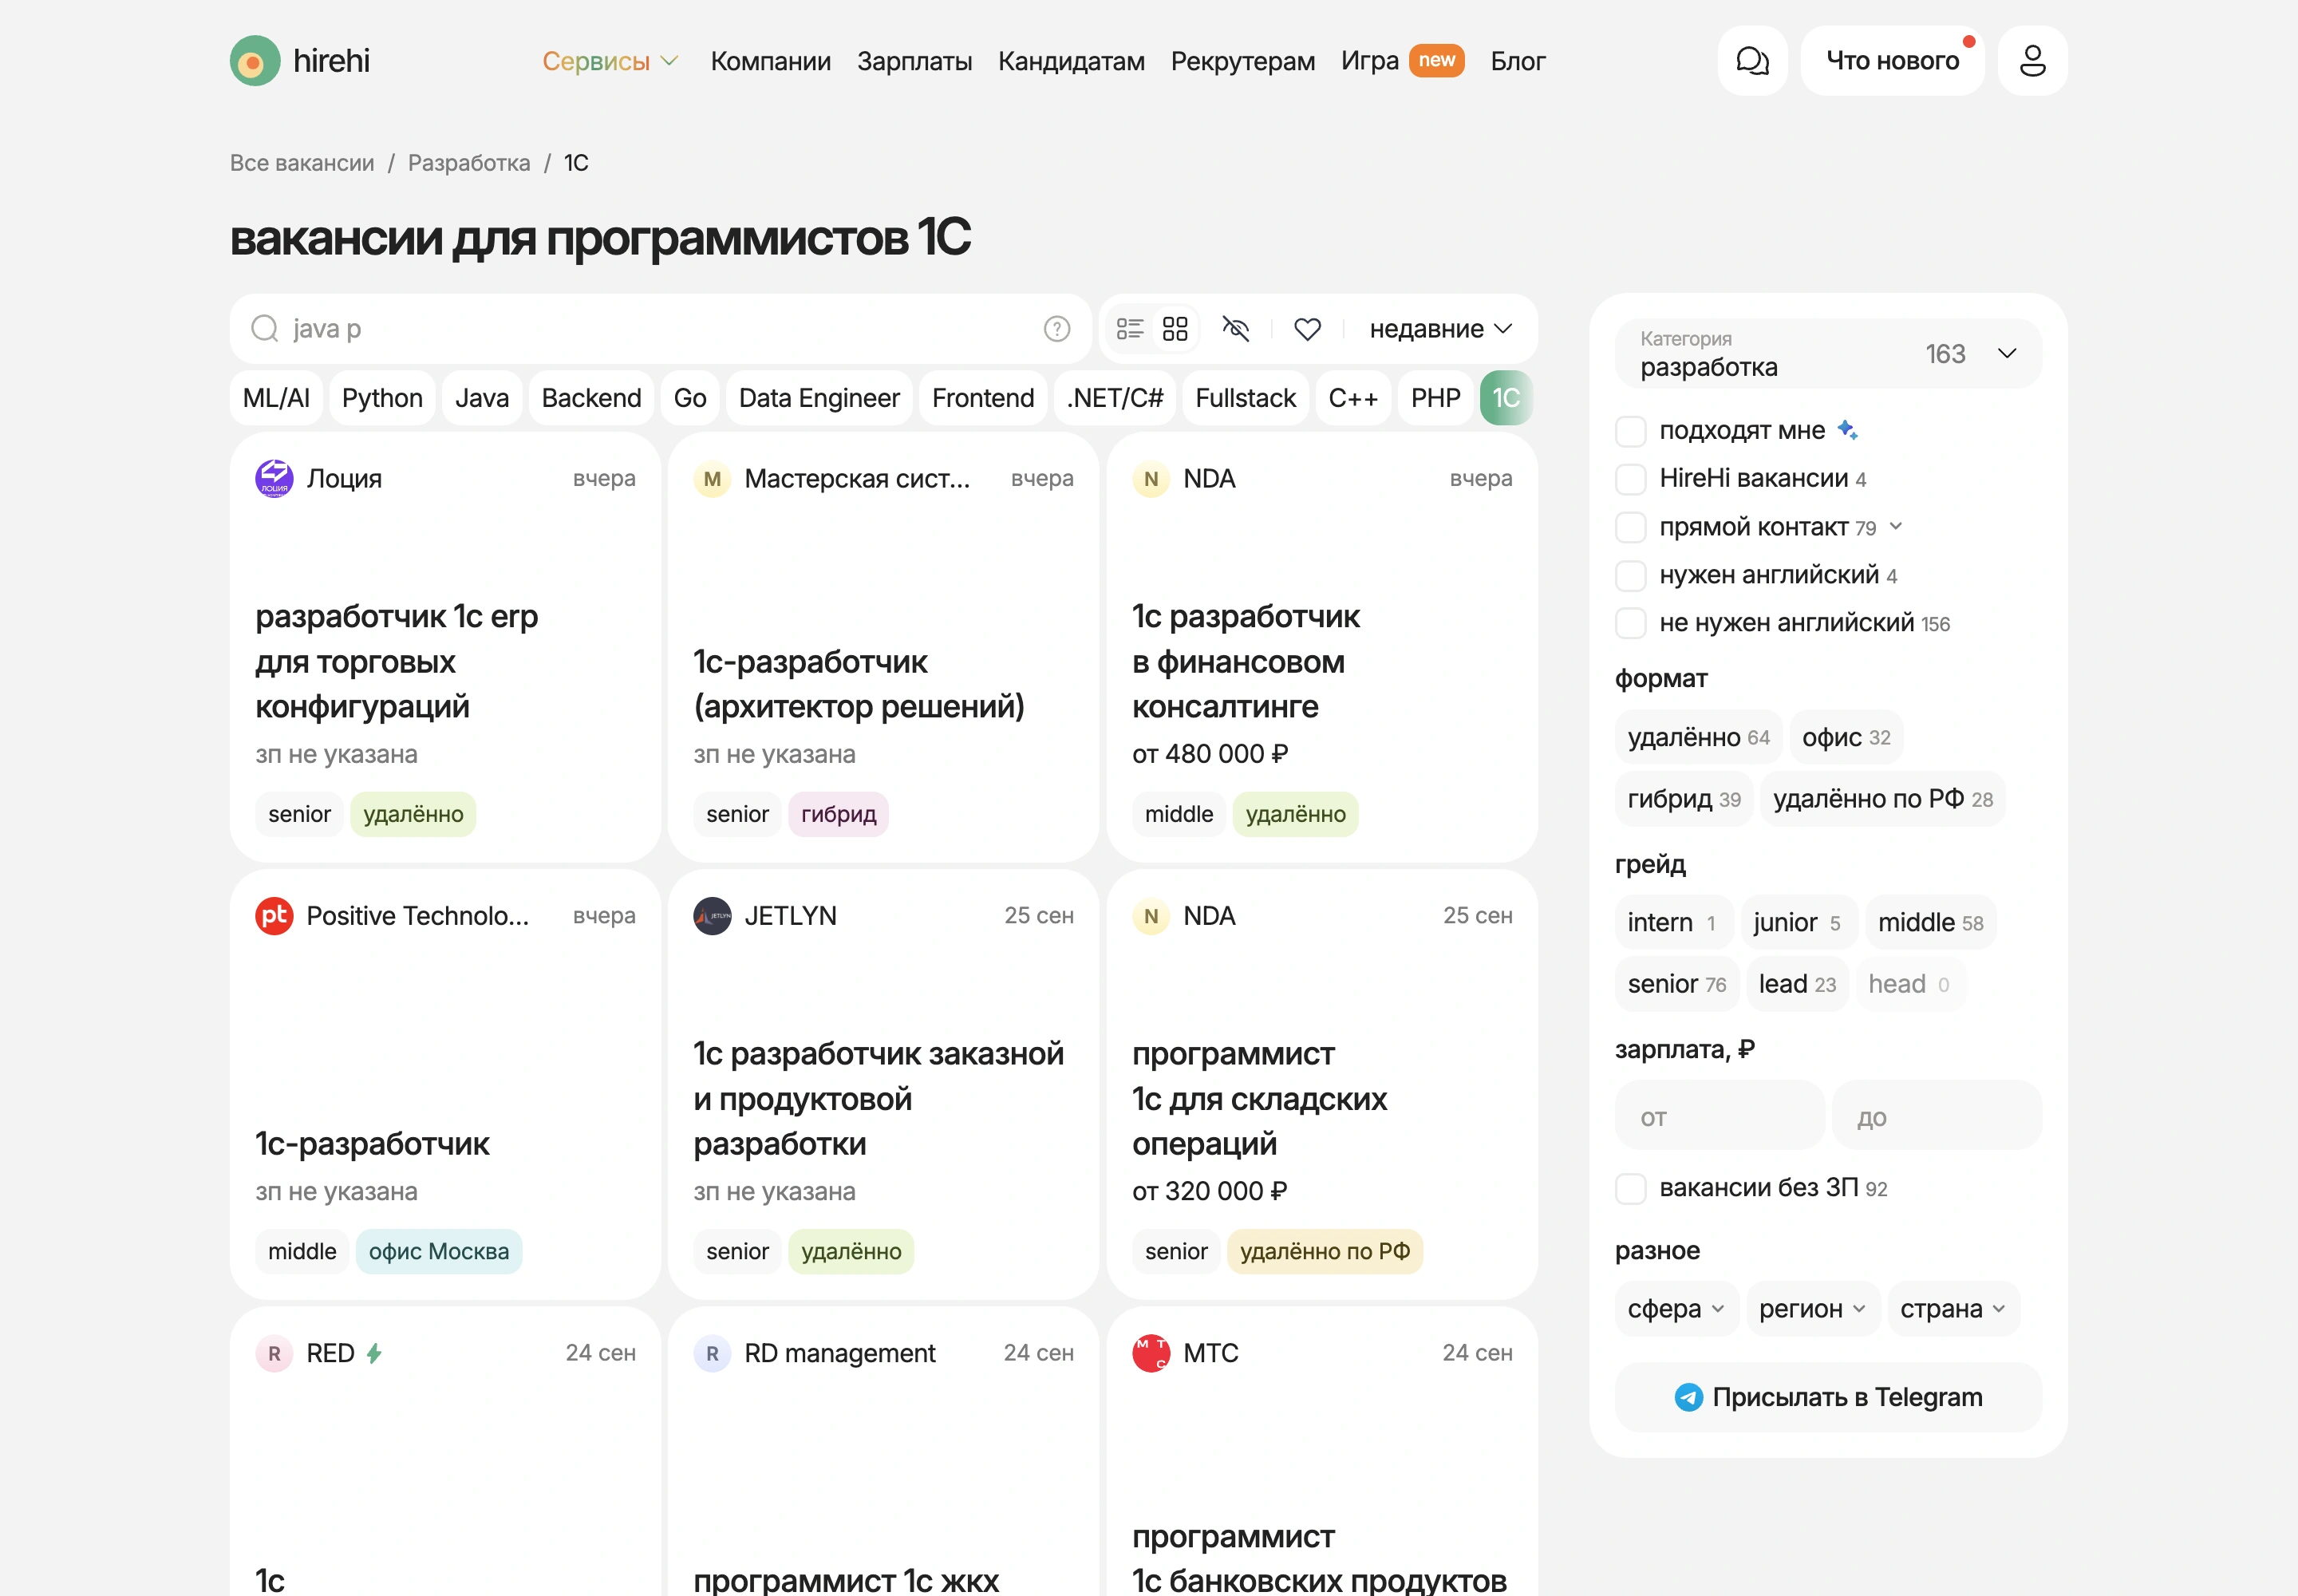Select the Frontend category tab
2298x1596 pixels.
(x=983, y=398)
